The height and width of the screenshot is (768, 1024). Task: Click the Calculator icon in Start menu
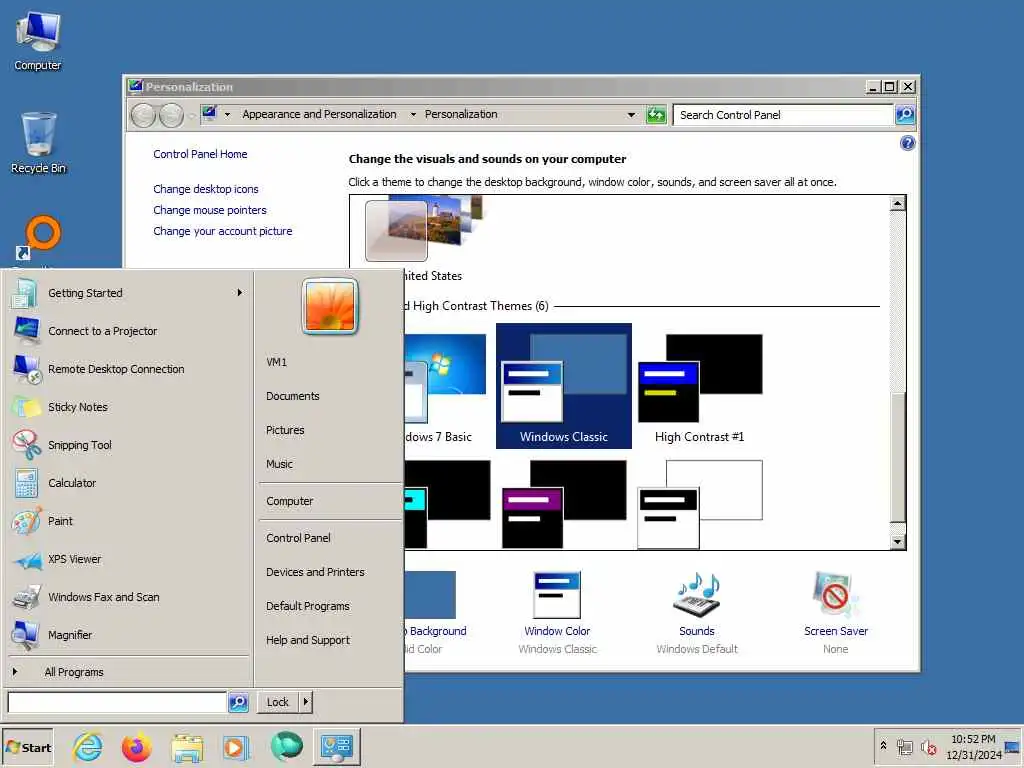pos(26,483)
